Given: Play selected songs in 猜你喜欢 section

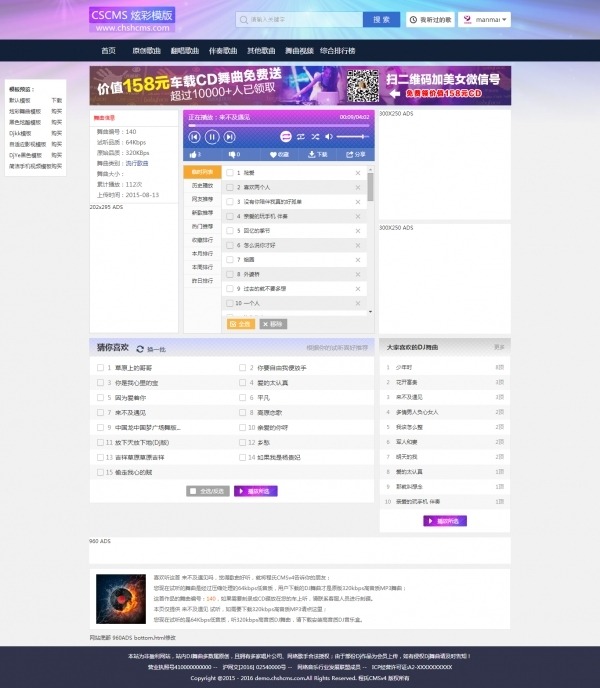Looking at the screenshot, I should click(255, 491).
